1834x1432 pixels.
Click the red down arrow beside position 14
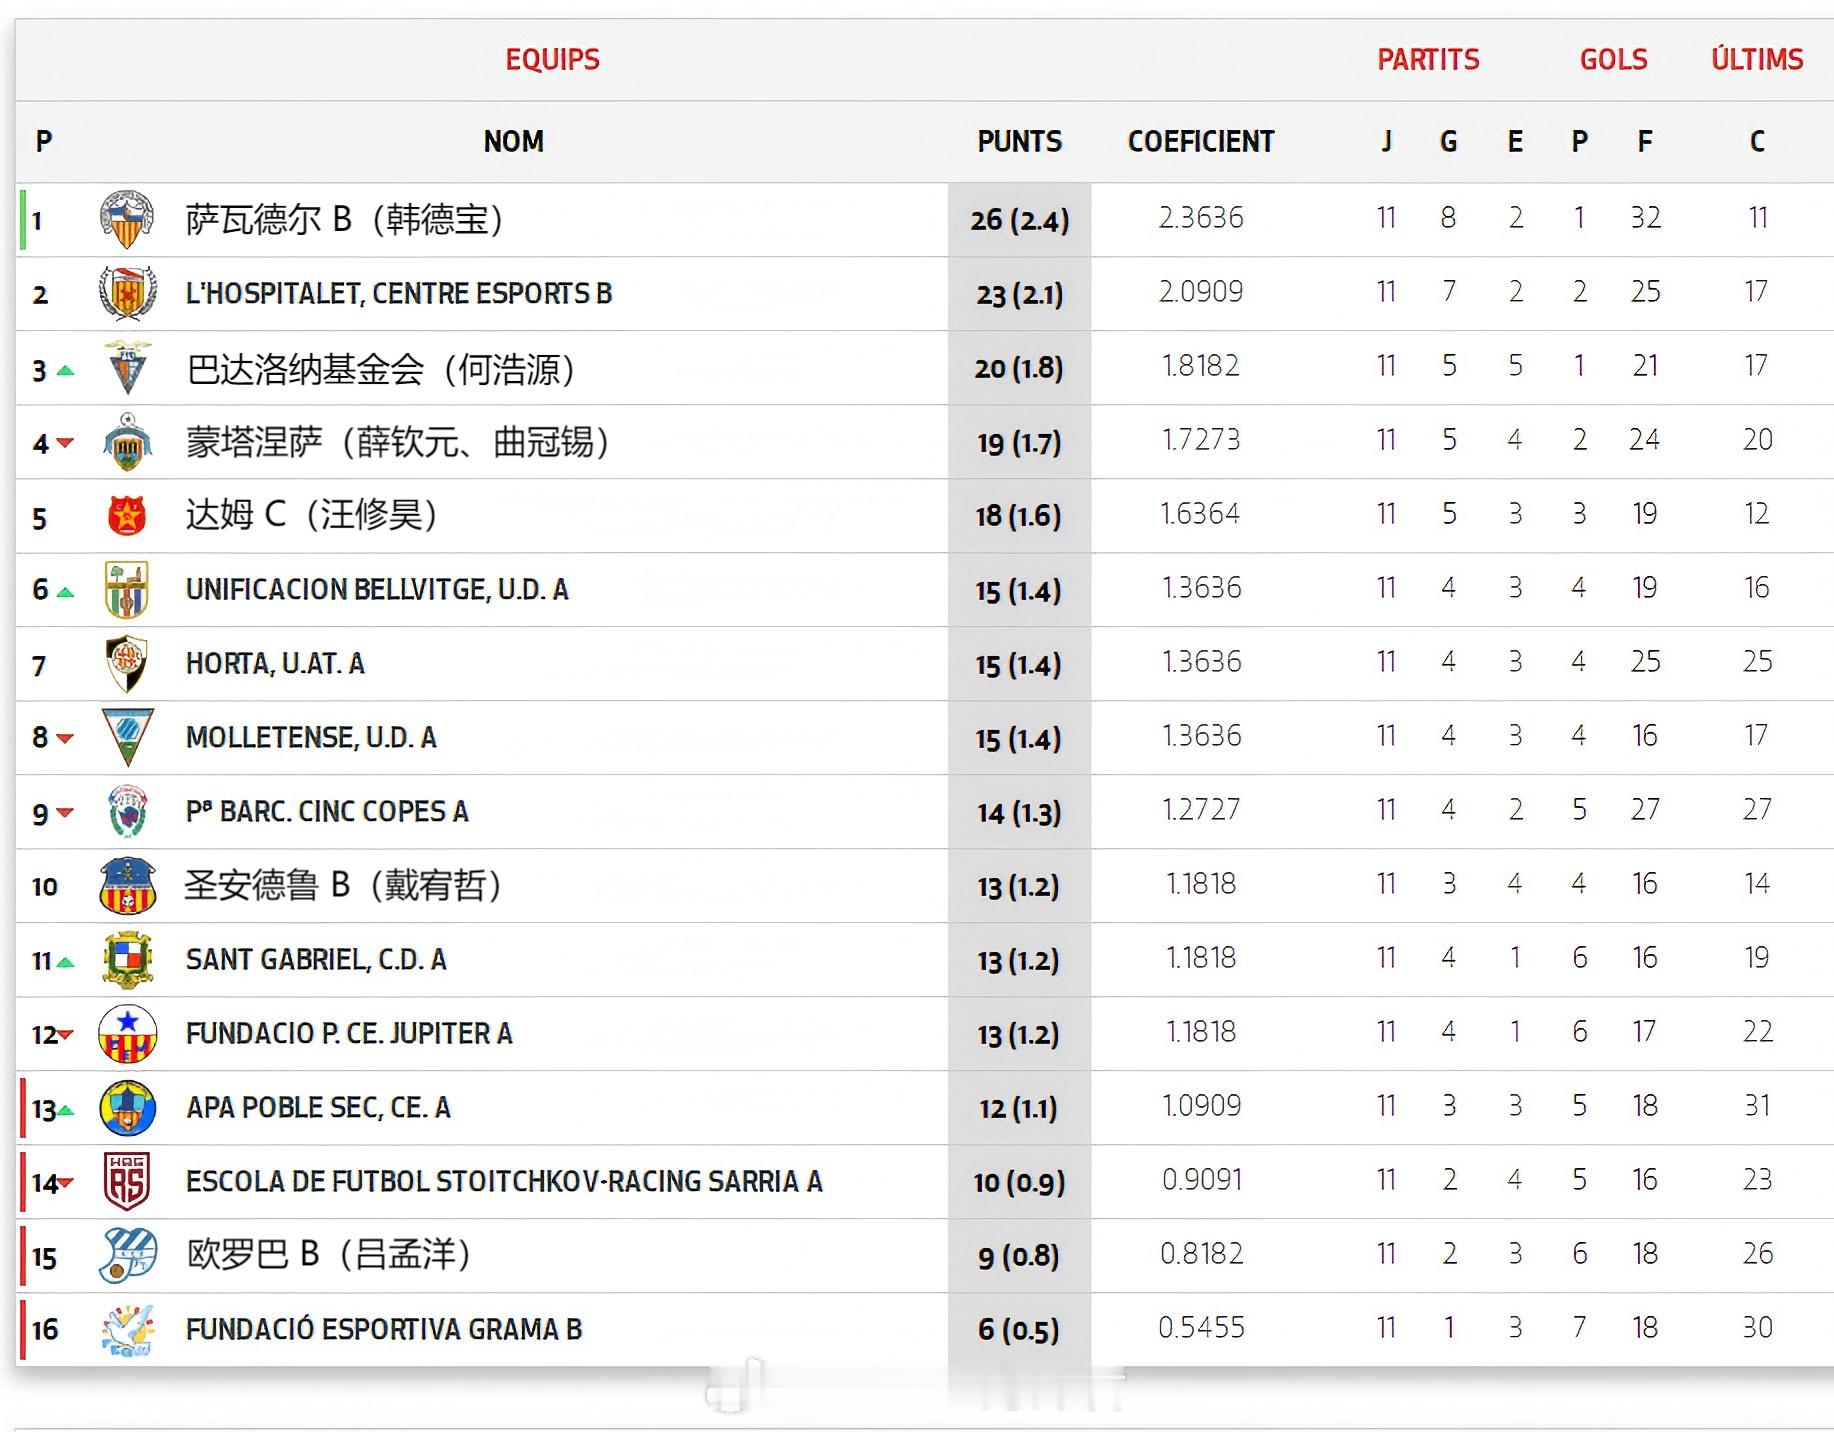(66, 1183)
